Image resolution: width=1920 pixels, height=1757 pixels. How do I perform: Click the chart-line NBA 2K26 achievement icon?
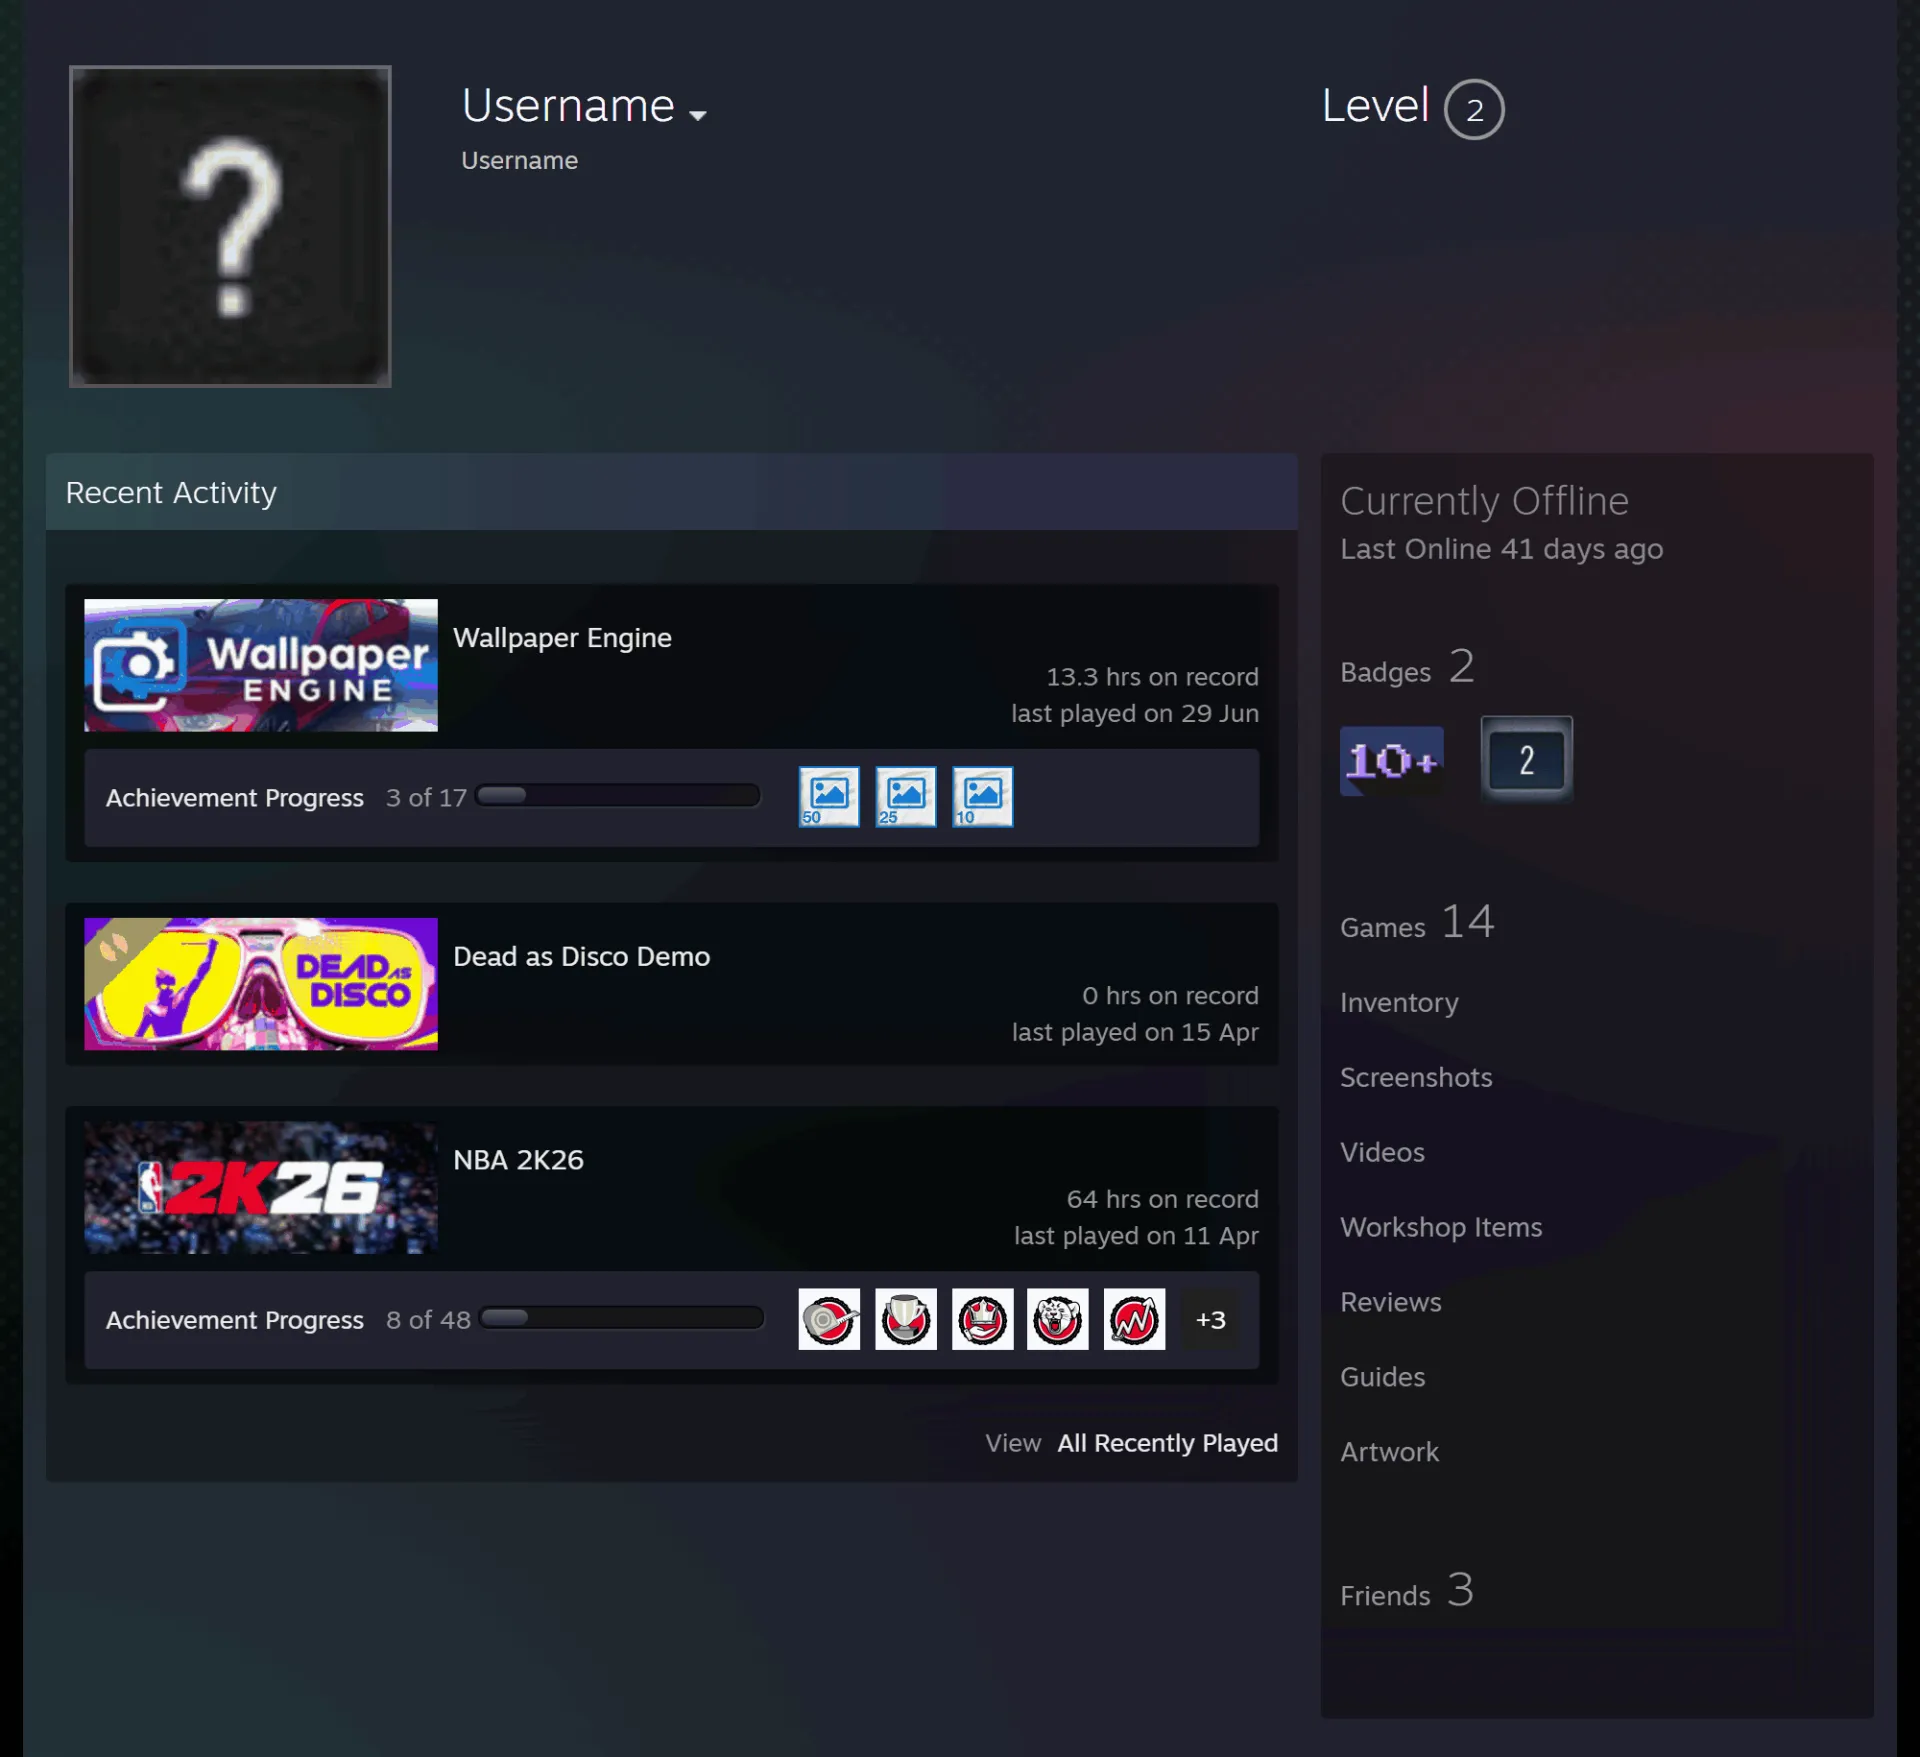click(x=1135, y=1319)
